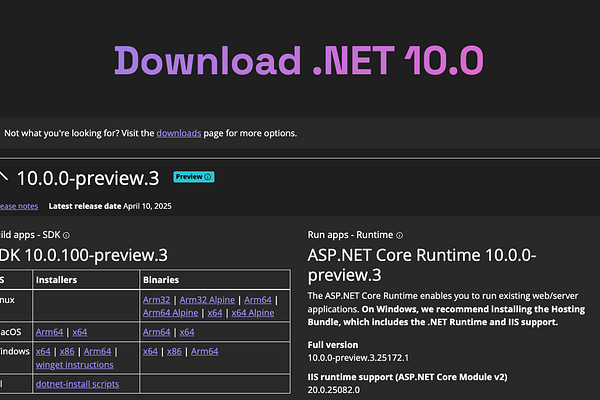Image resolution: width=600 pixels, height=400 pixels.
Task: Click the Full version label
Action: coord(333,345)
